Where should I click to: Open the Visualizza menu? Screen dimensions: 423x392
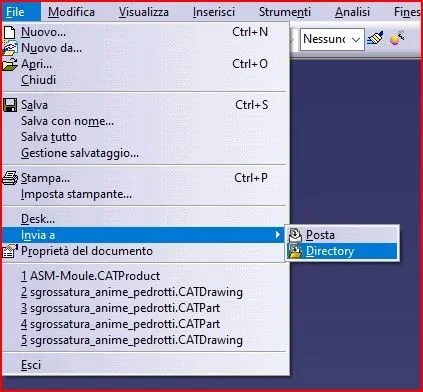(144, 12)
